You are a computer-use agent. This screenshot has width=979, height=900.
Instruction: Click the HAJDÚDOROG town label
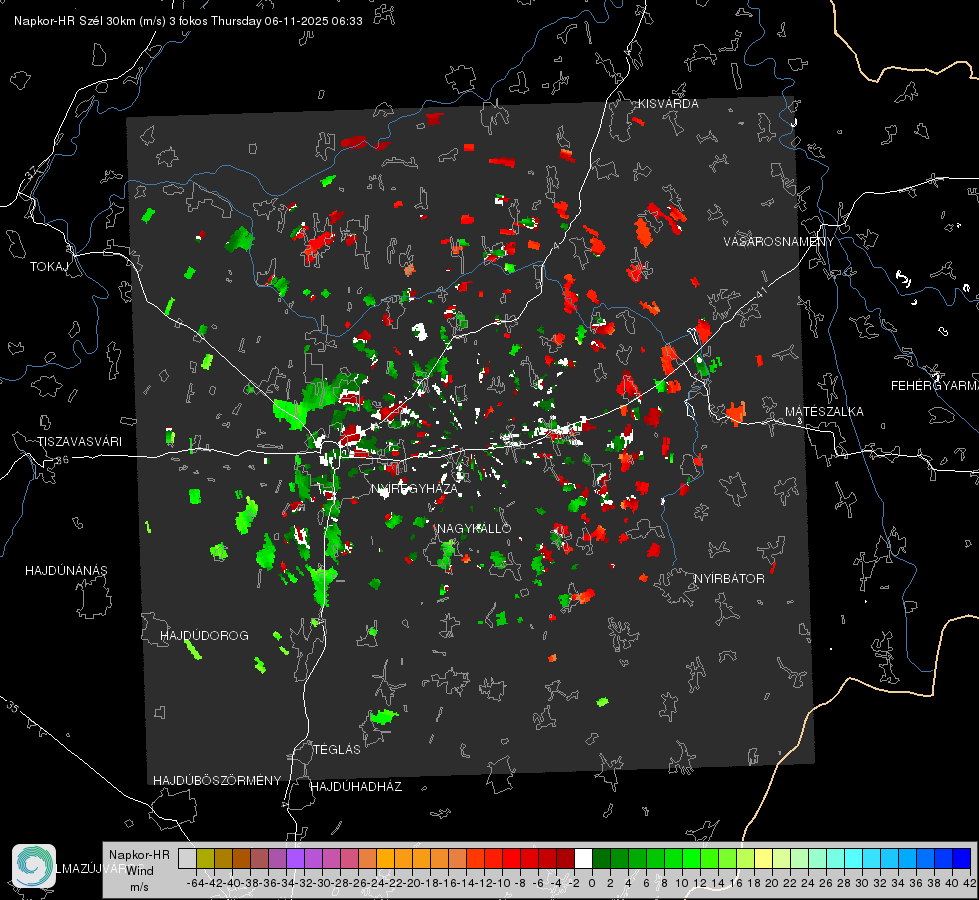coord(204,636)
